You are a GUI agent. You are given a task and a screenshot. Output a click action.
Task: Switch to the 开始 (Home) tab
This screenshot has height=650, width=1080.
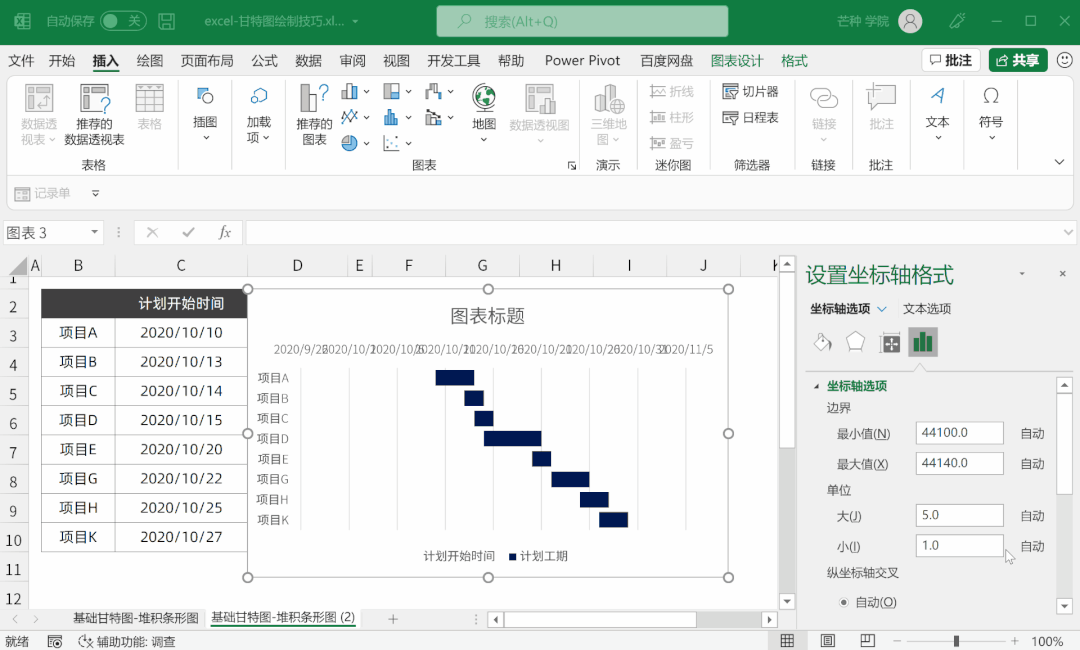62,61
